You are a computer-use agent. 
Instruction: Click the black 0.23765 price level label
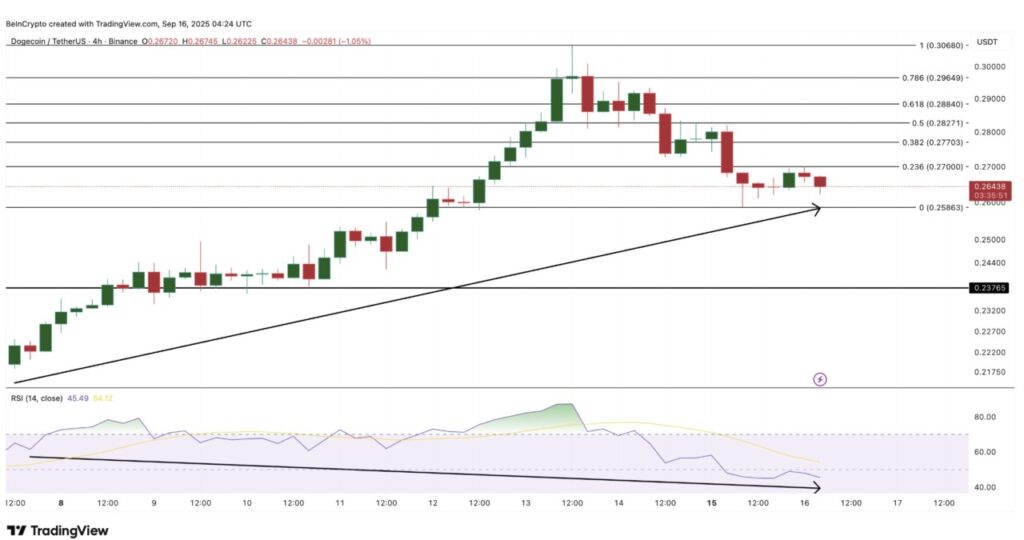[991, 288]
